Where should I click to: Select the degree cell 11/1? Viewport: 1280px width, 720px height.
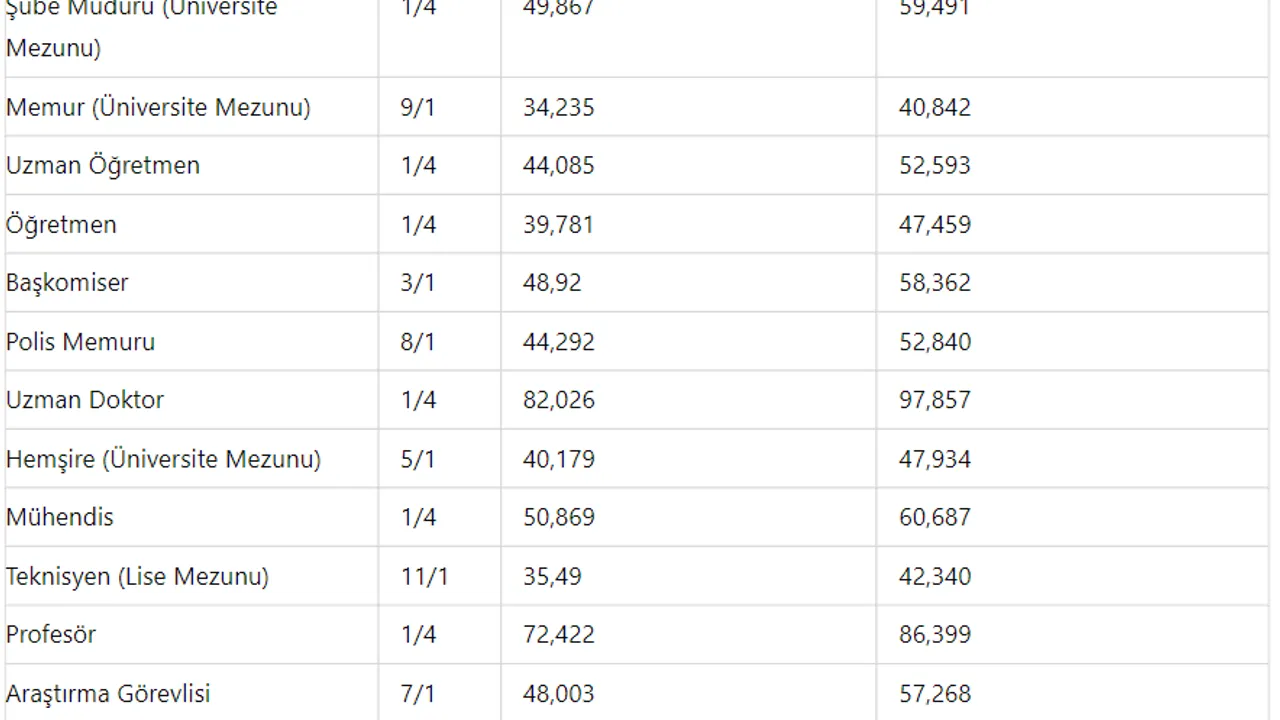(424, 576)
